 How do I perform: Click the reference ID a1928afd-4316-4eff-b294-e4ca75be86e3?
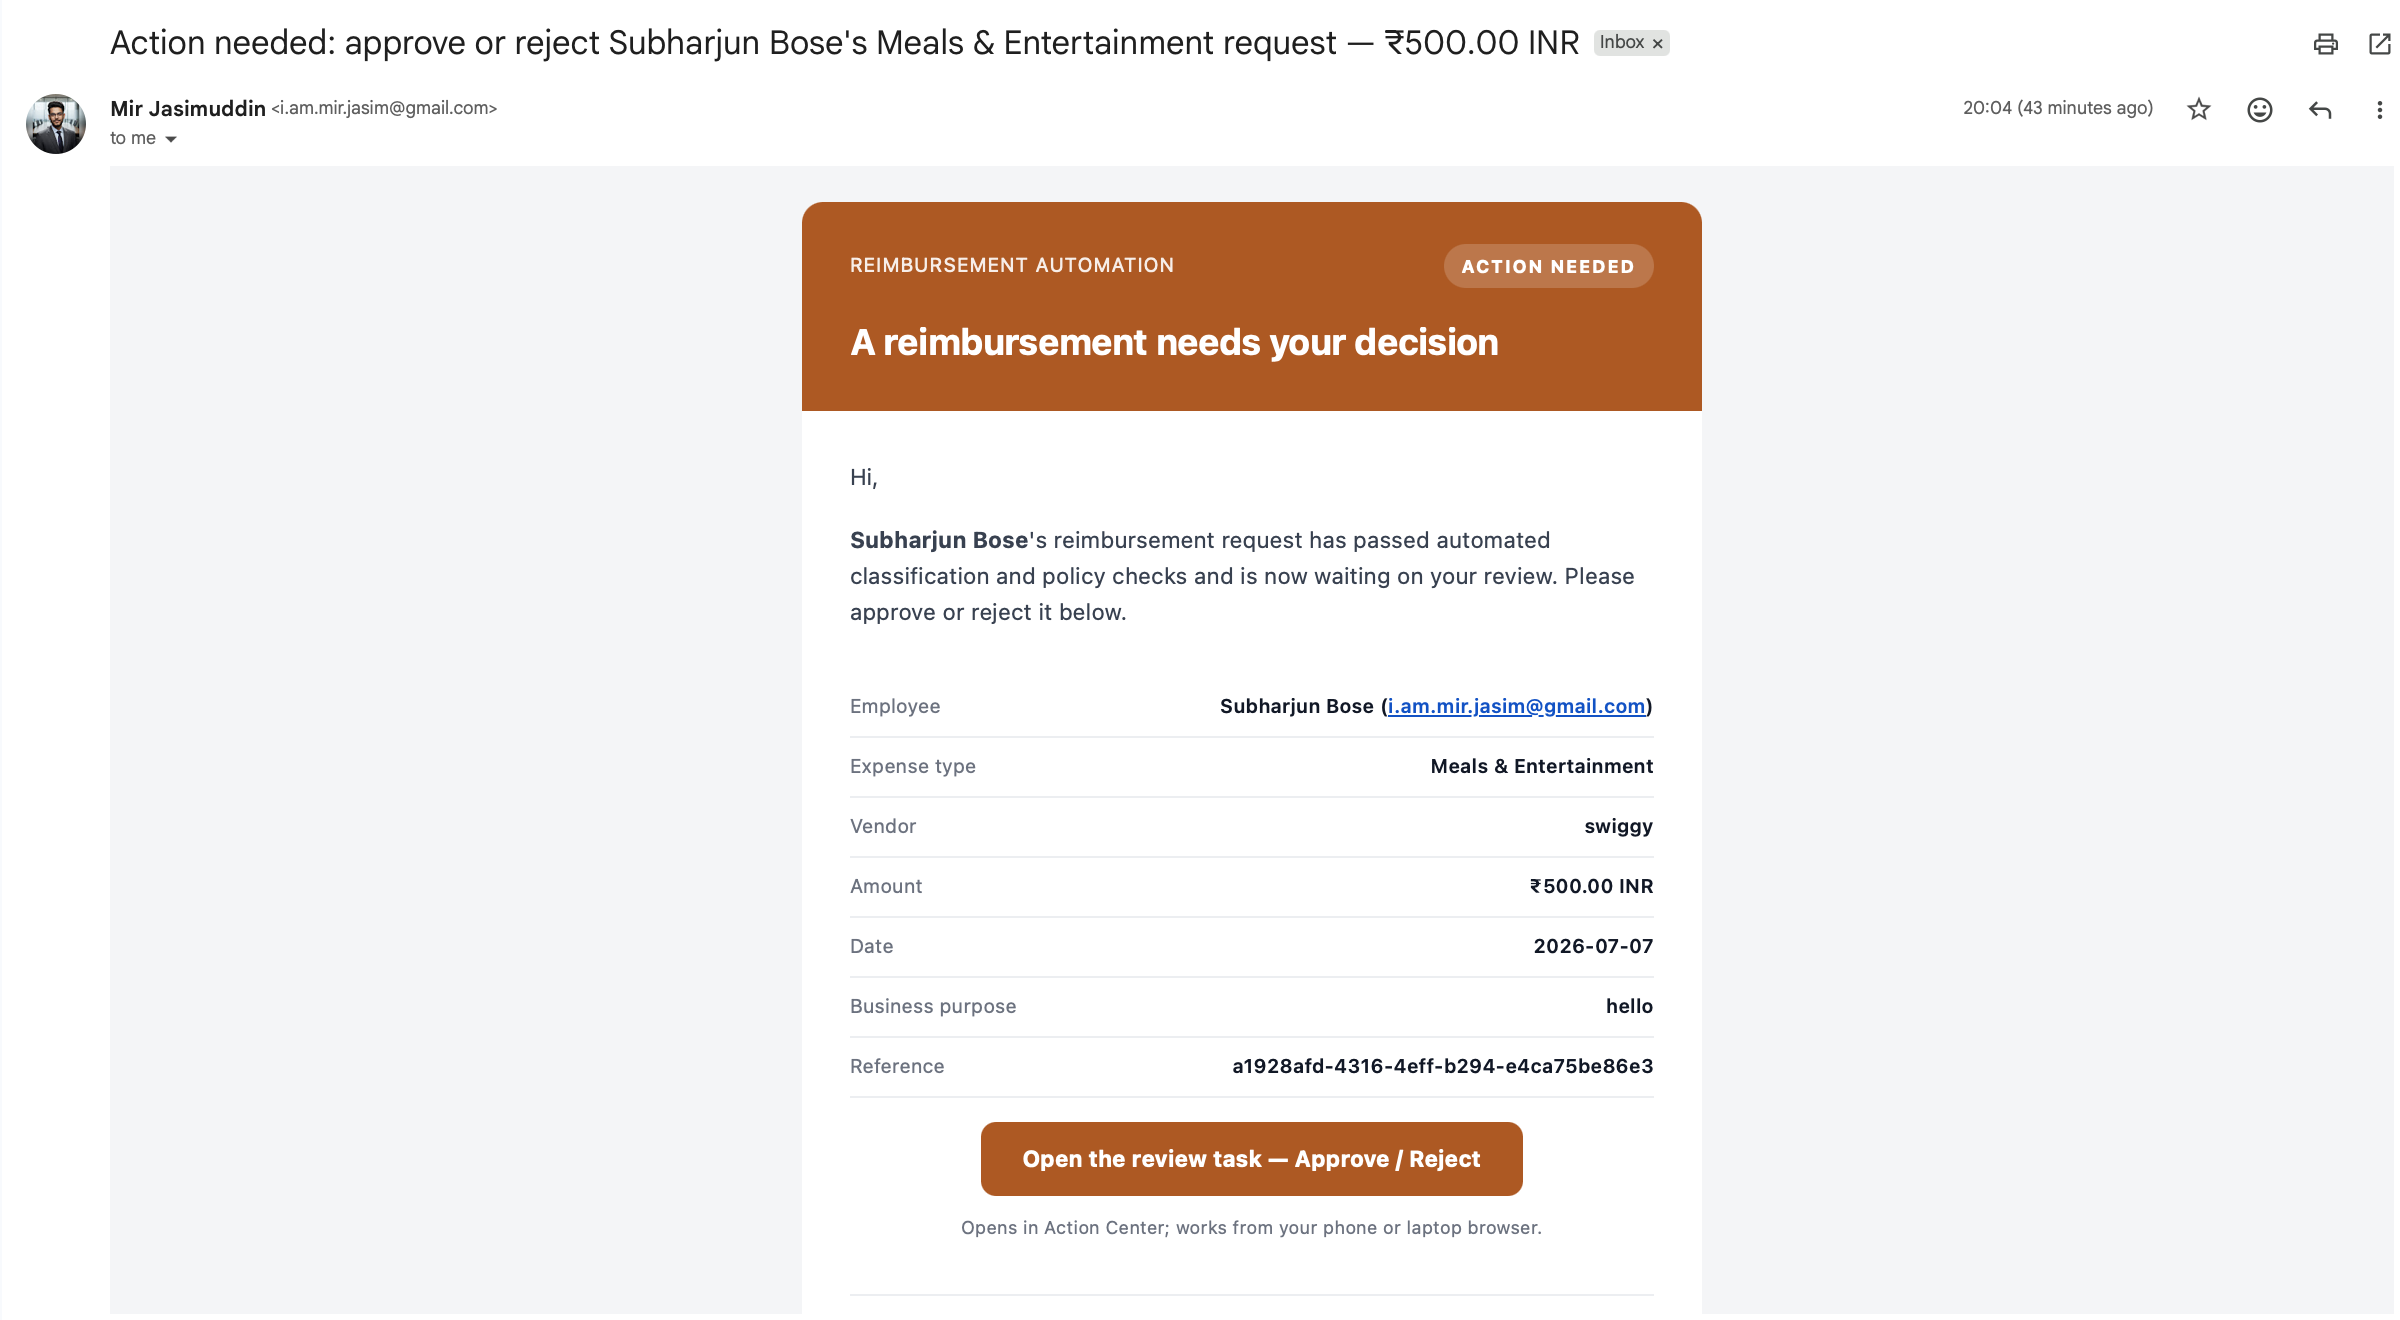coord(1442,1066)
